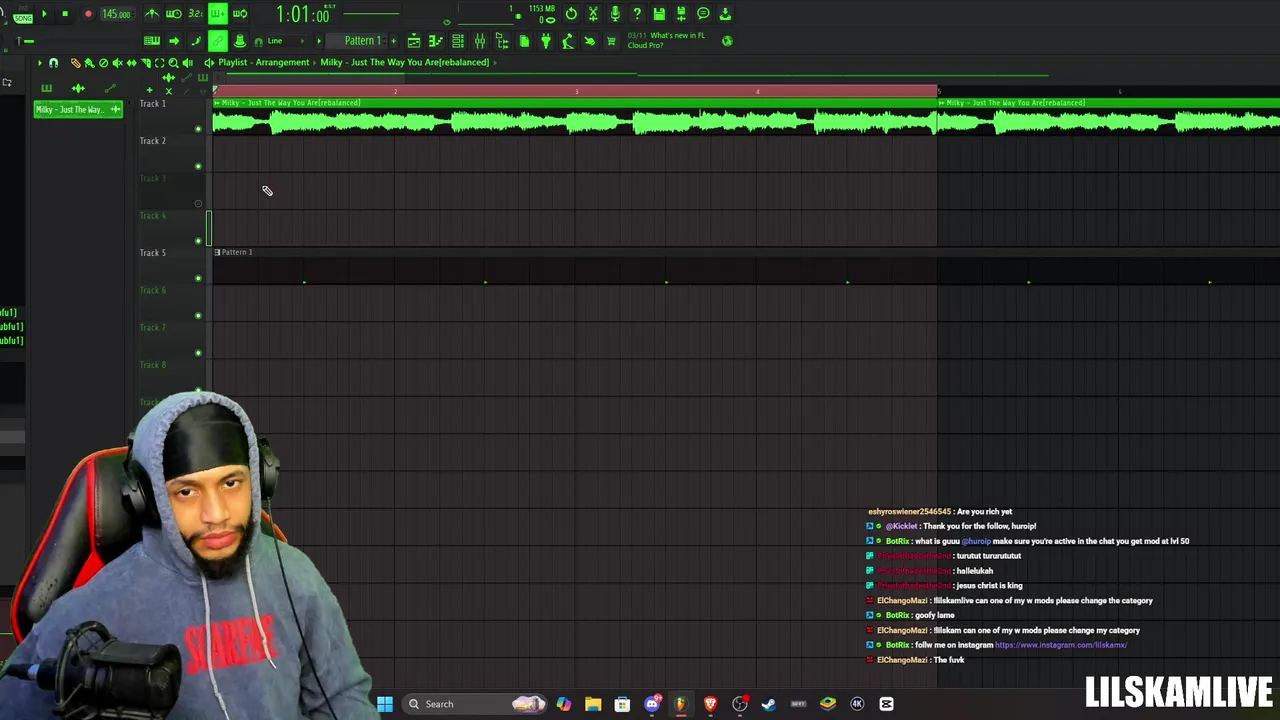Image resolution: width=1280 pixels, height=720 pixels.
Task: Open the Mixer icon
Action: coord(480,41)
